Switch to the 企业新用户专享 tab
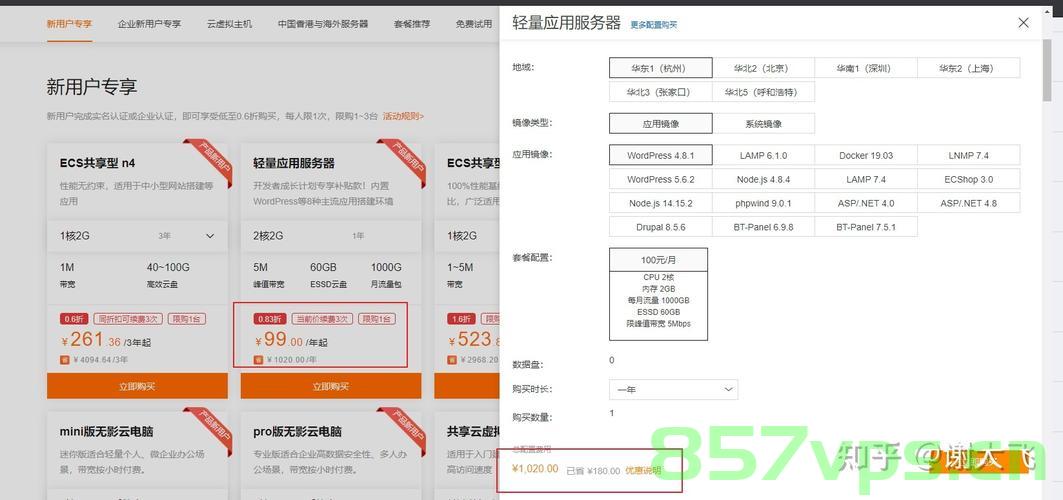Image resolution: width=1063 pixels, height=500 pixels. (149, 24)
